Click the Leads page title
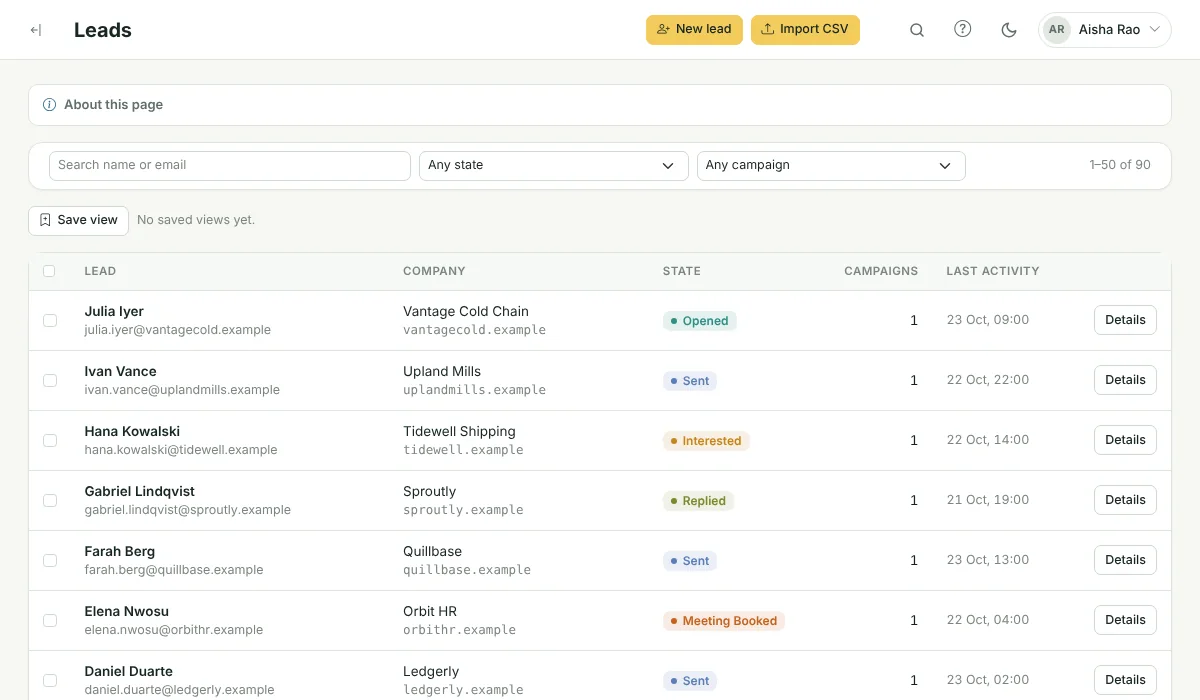This screenshot has height=700, width=1200. click(103, 30)
